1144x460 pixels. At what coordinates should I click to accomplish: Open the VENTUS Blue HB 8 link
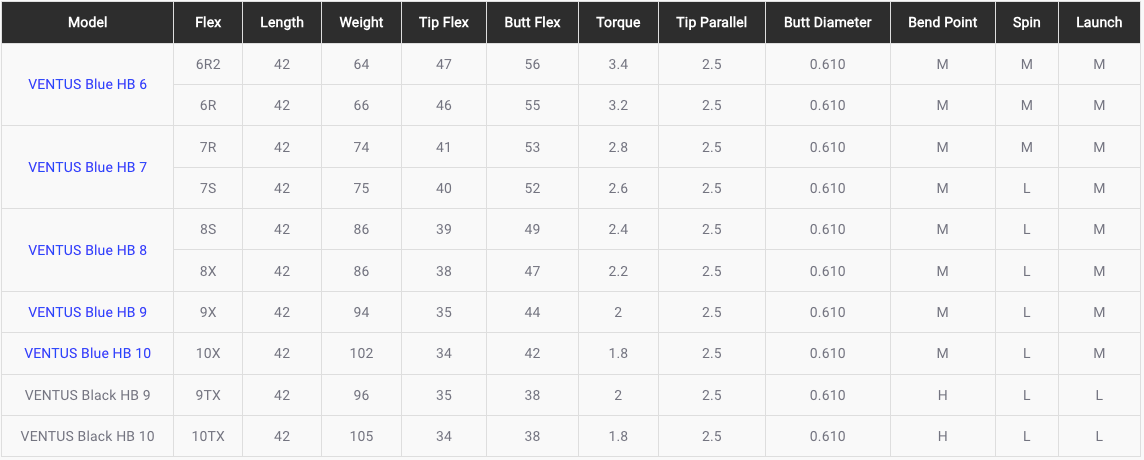point(87,250)
